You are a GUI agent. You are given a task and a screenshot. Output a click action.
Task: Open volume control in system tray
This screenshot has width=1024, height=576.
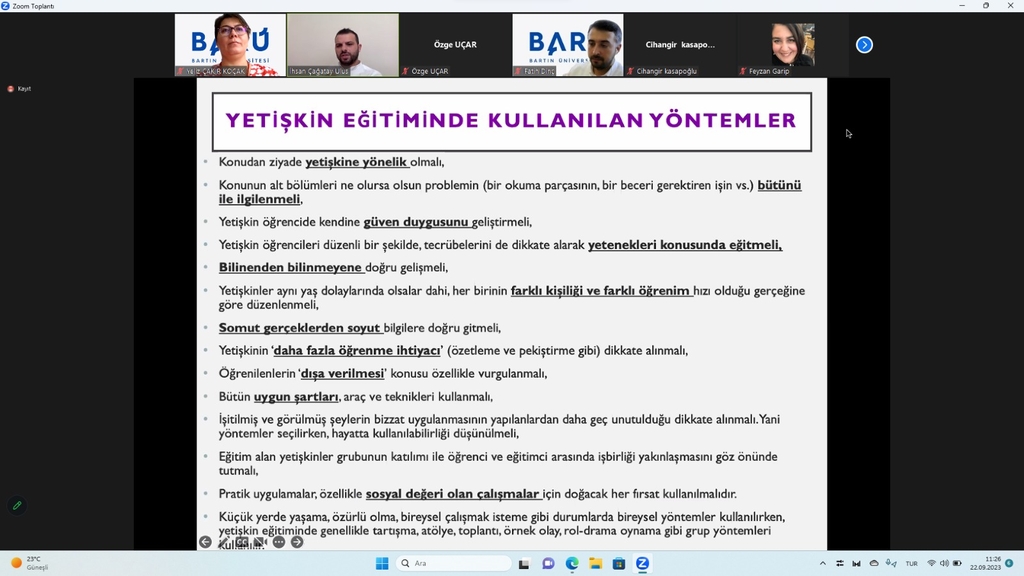945,563
